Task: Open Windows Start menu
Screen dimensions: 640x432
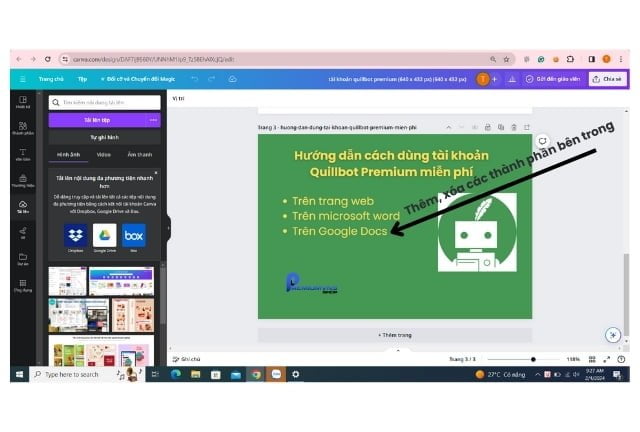Action: [20, 374]
